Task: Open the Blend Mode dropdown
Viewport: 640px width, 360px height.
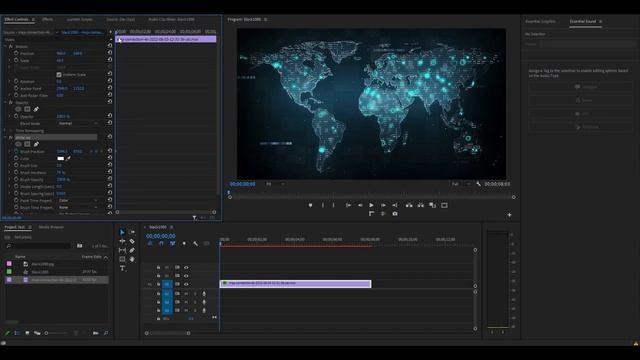Action: pyautogui.click(x=78, y=123)
